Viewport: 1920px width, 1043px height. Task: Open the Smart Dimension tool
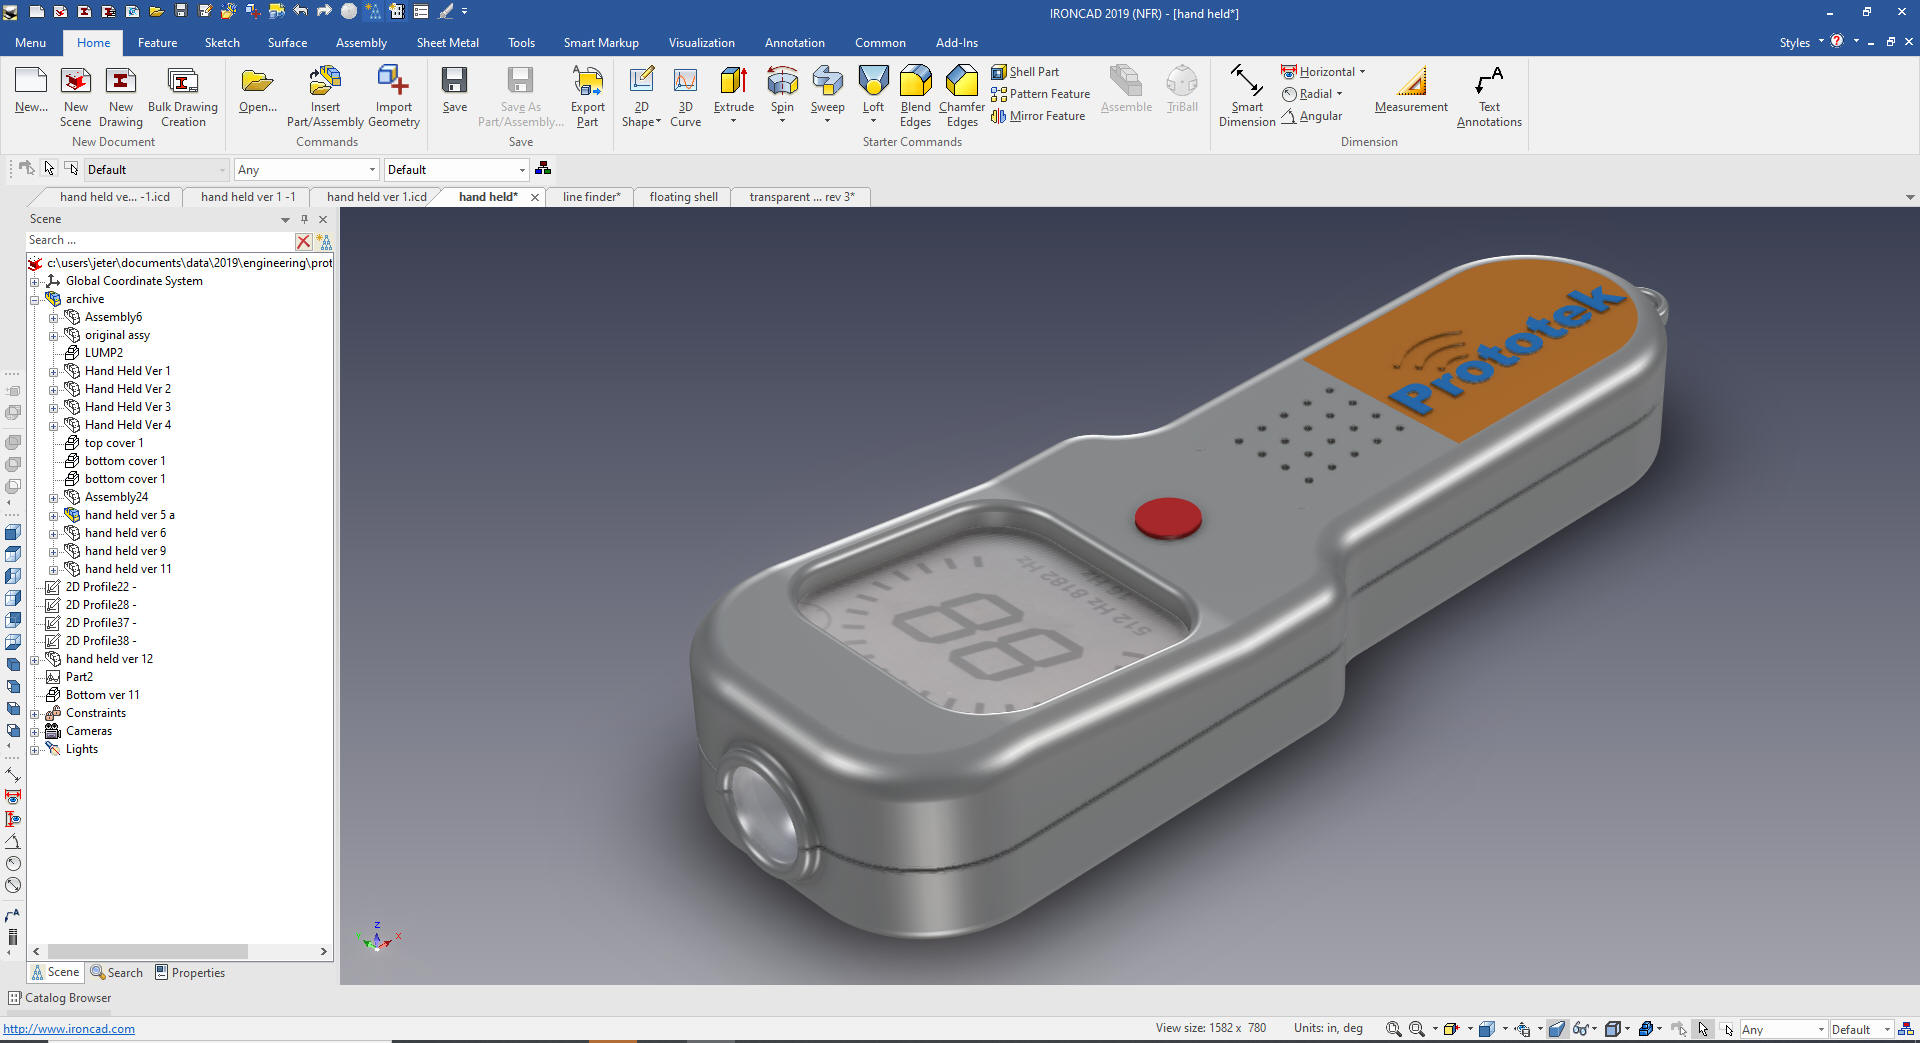coord(1246,95)
